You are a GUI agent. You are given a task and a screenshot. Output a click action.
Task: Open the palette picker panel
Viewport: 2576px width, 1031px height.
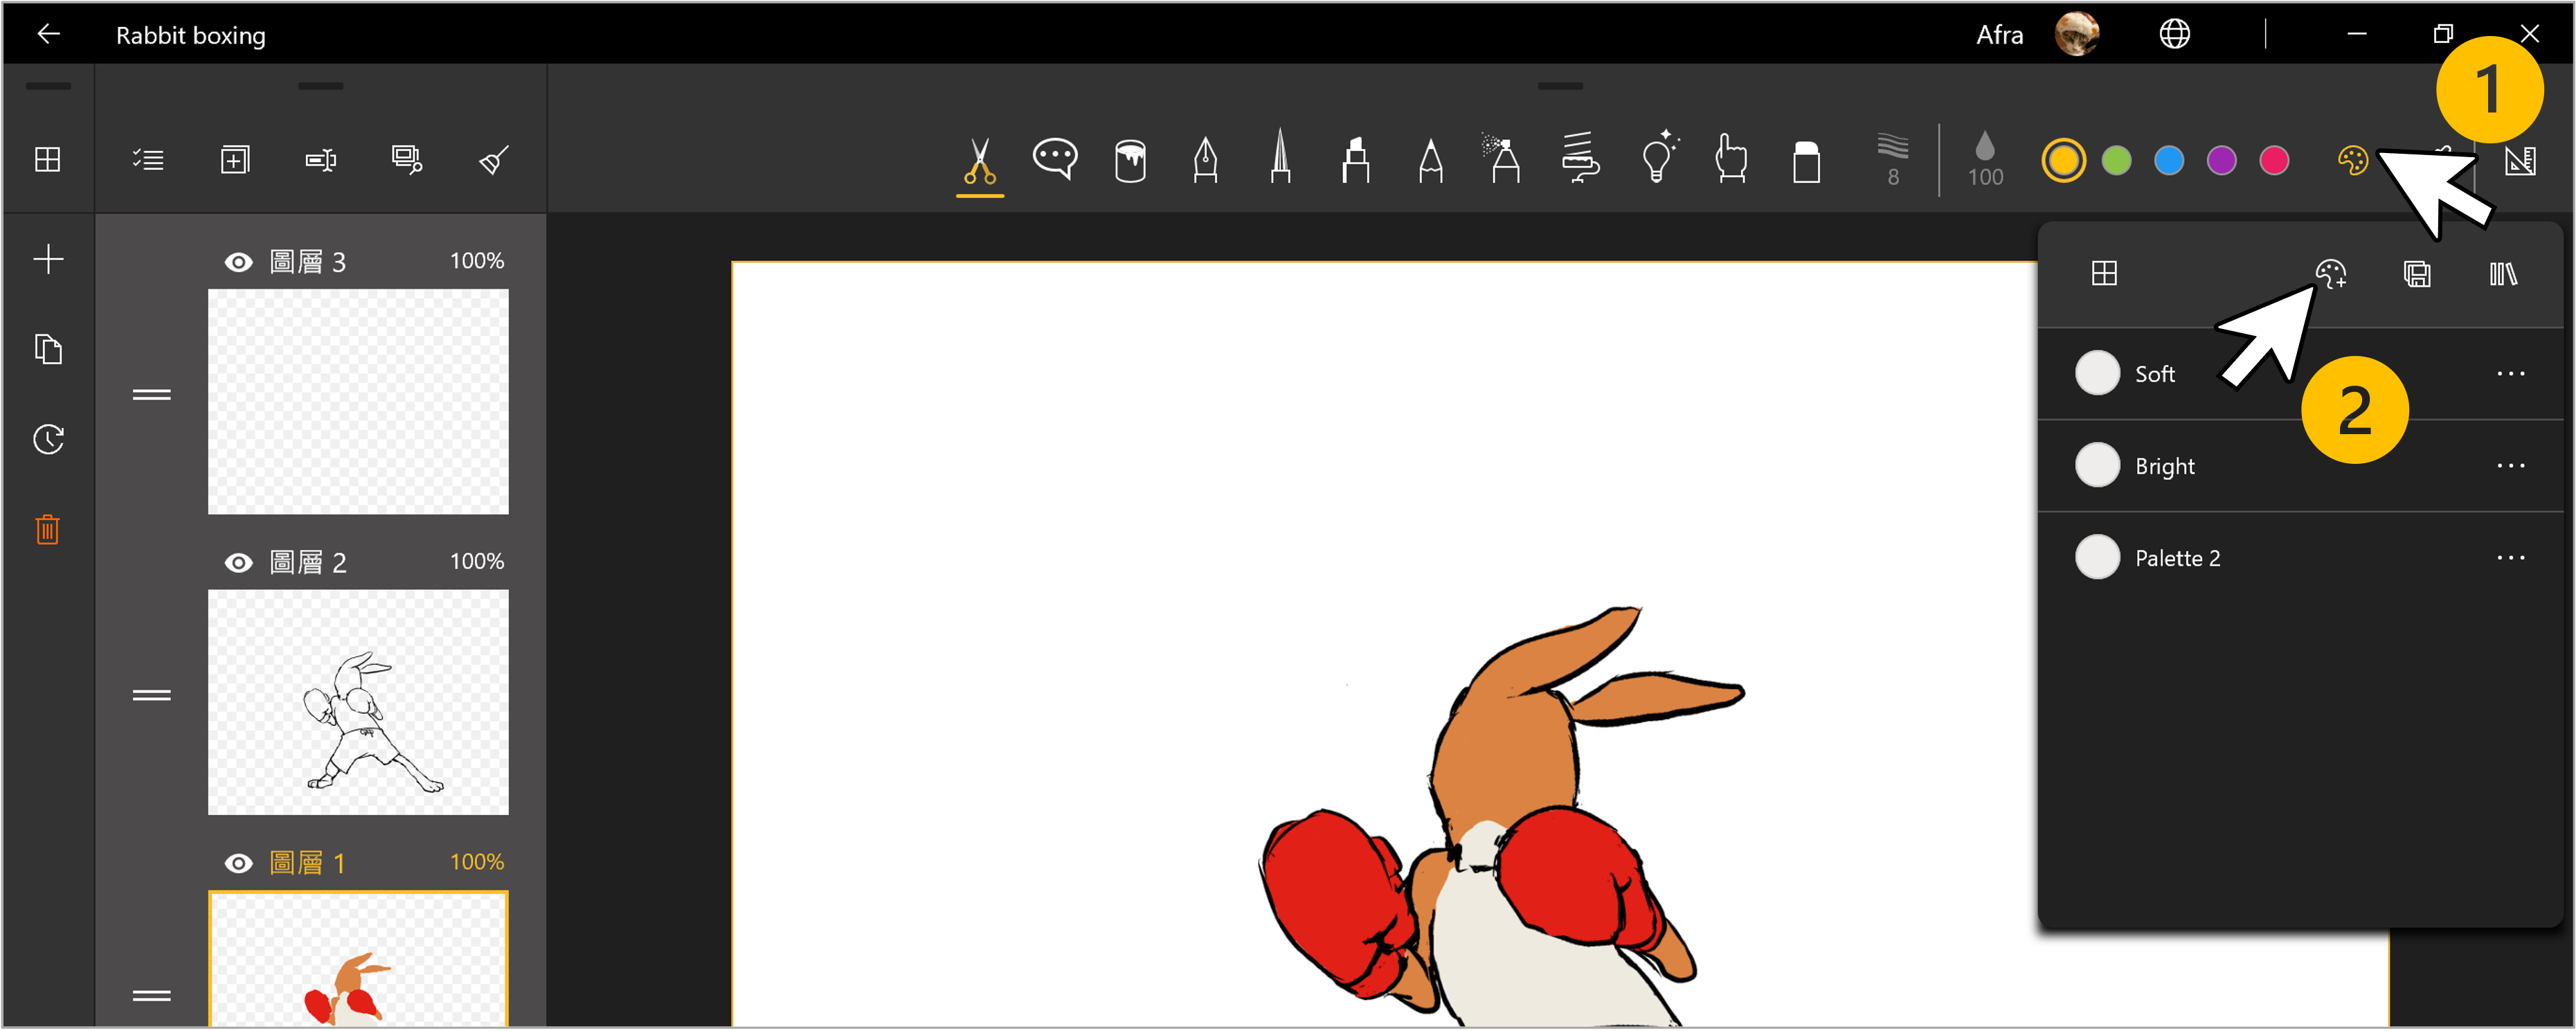[x=2354, y=160]
